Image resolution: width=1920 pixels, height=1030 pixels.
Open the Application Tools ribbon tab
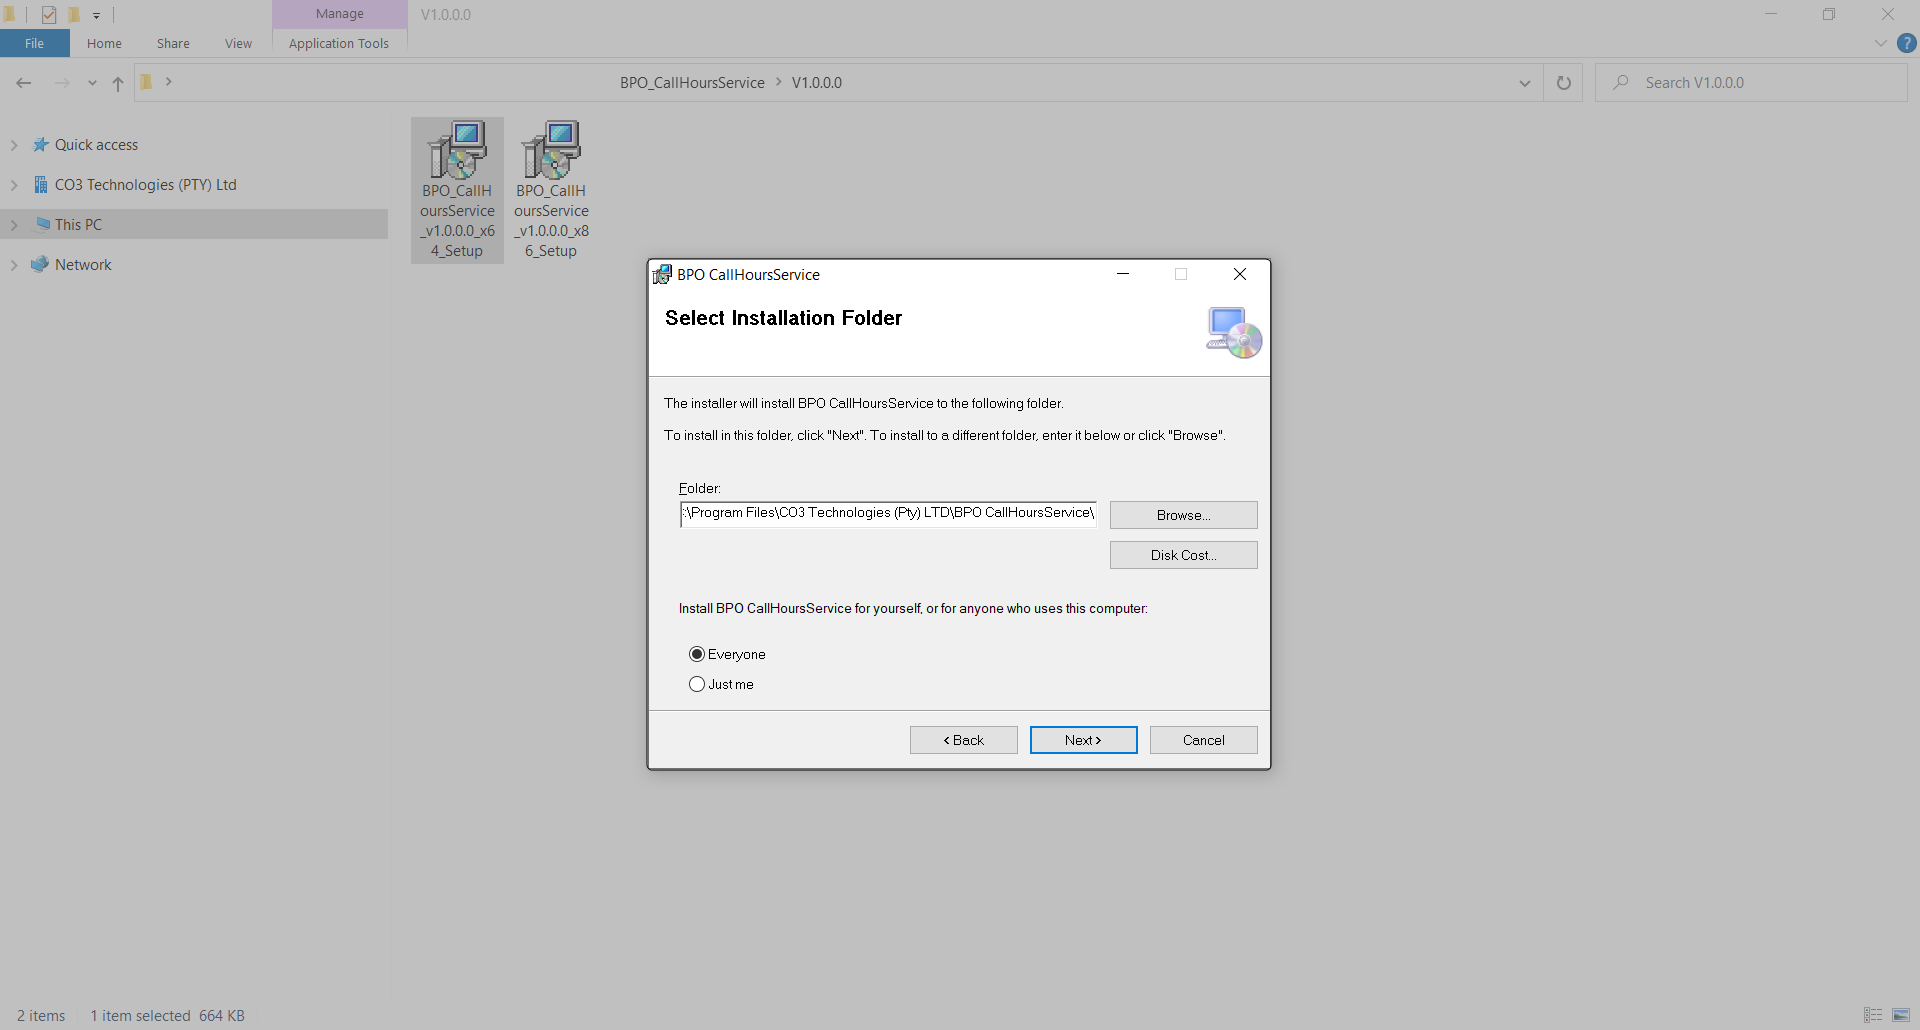tap(339, 43)
